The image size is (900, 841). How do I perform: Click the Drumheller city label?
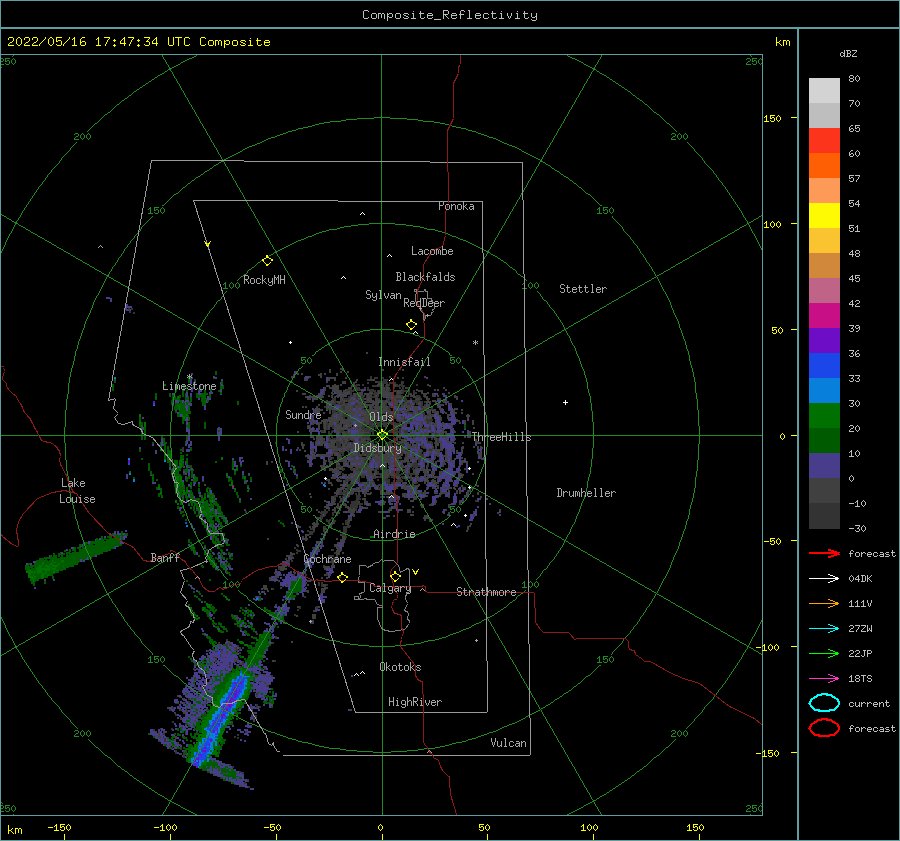tap(586, 493)
